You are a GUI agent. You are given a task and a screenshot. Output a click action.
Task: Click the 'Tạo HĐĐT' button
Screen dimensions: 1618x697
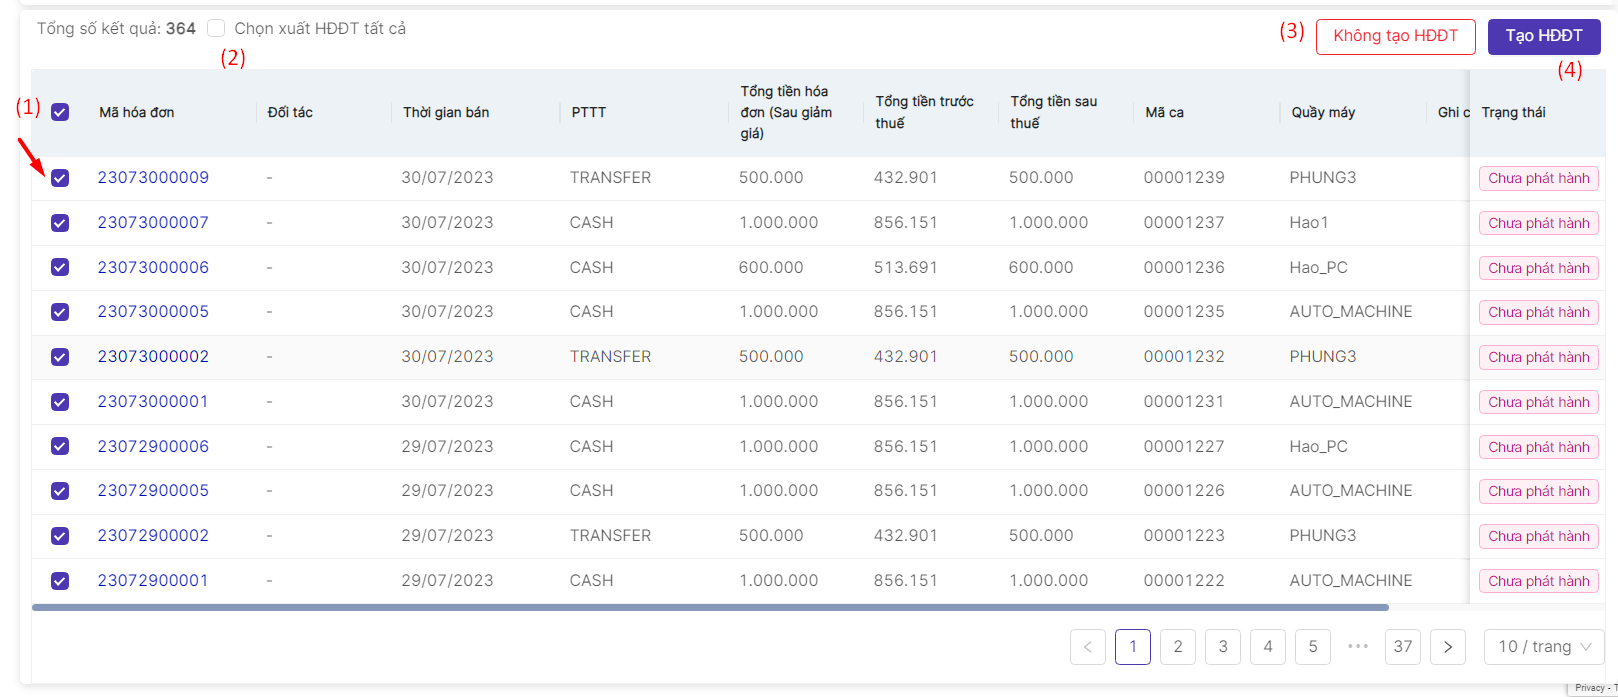[1543, 36]
